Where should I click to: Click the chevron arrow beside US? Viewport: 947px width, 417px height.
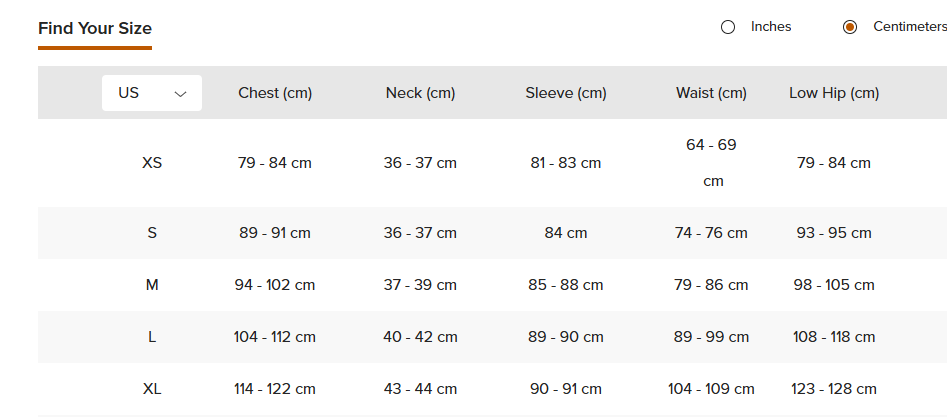pyautogui.click(x=181, y=94)
